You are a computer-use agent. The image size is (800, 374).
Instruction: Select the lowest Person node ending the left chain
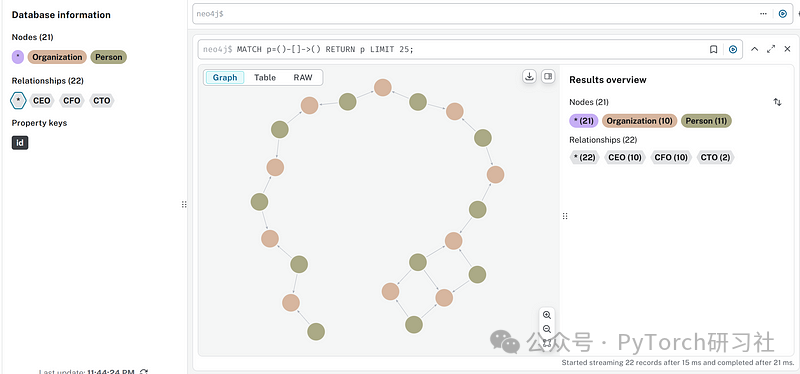[316, 332]
